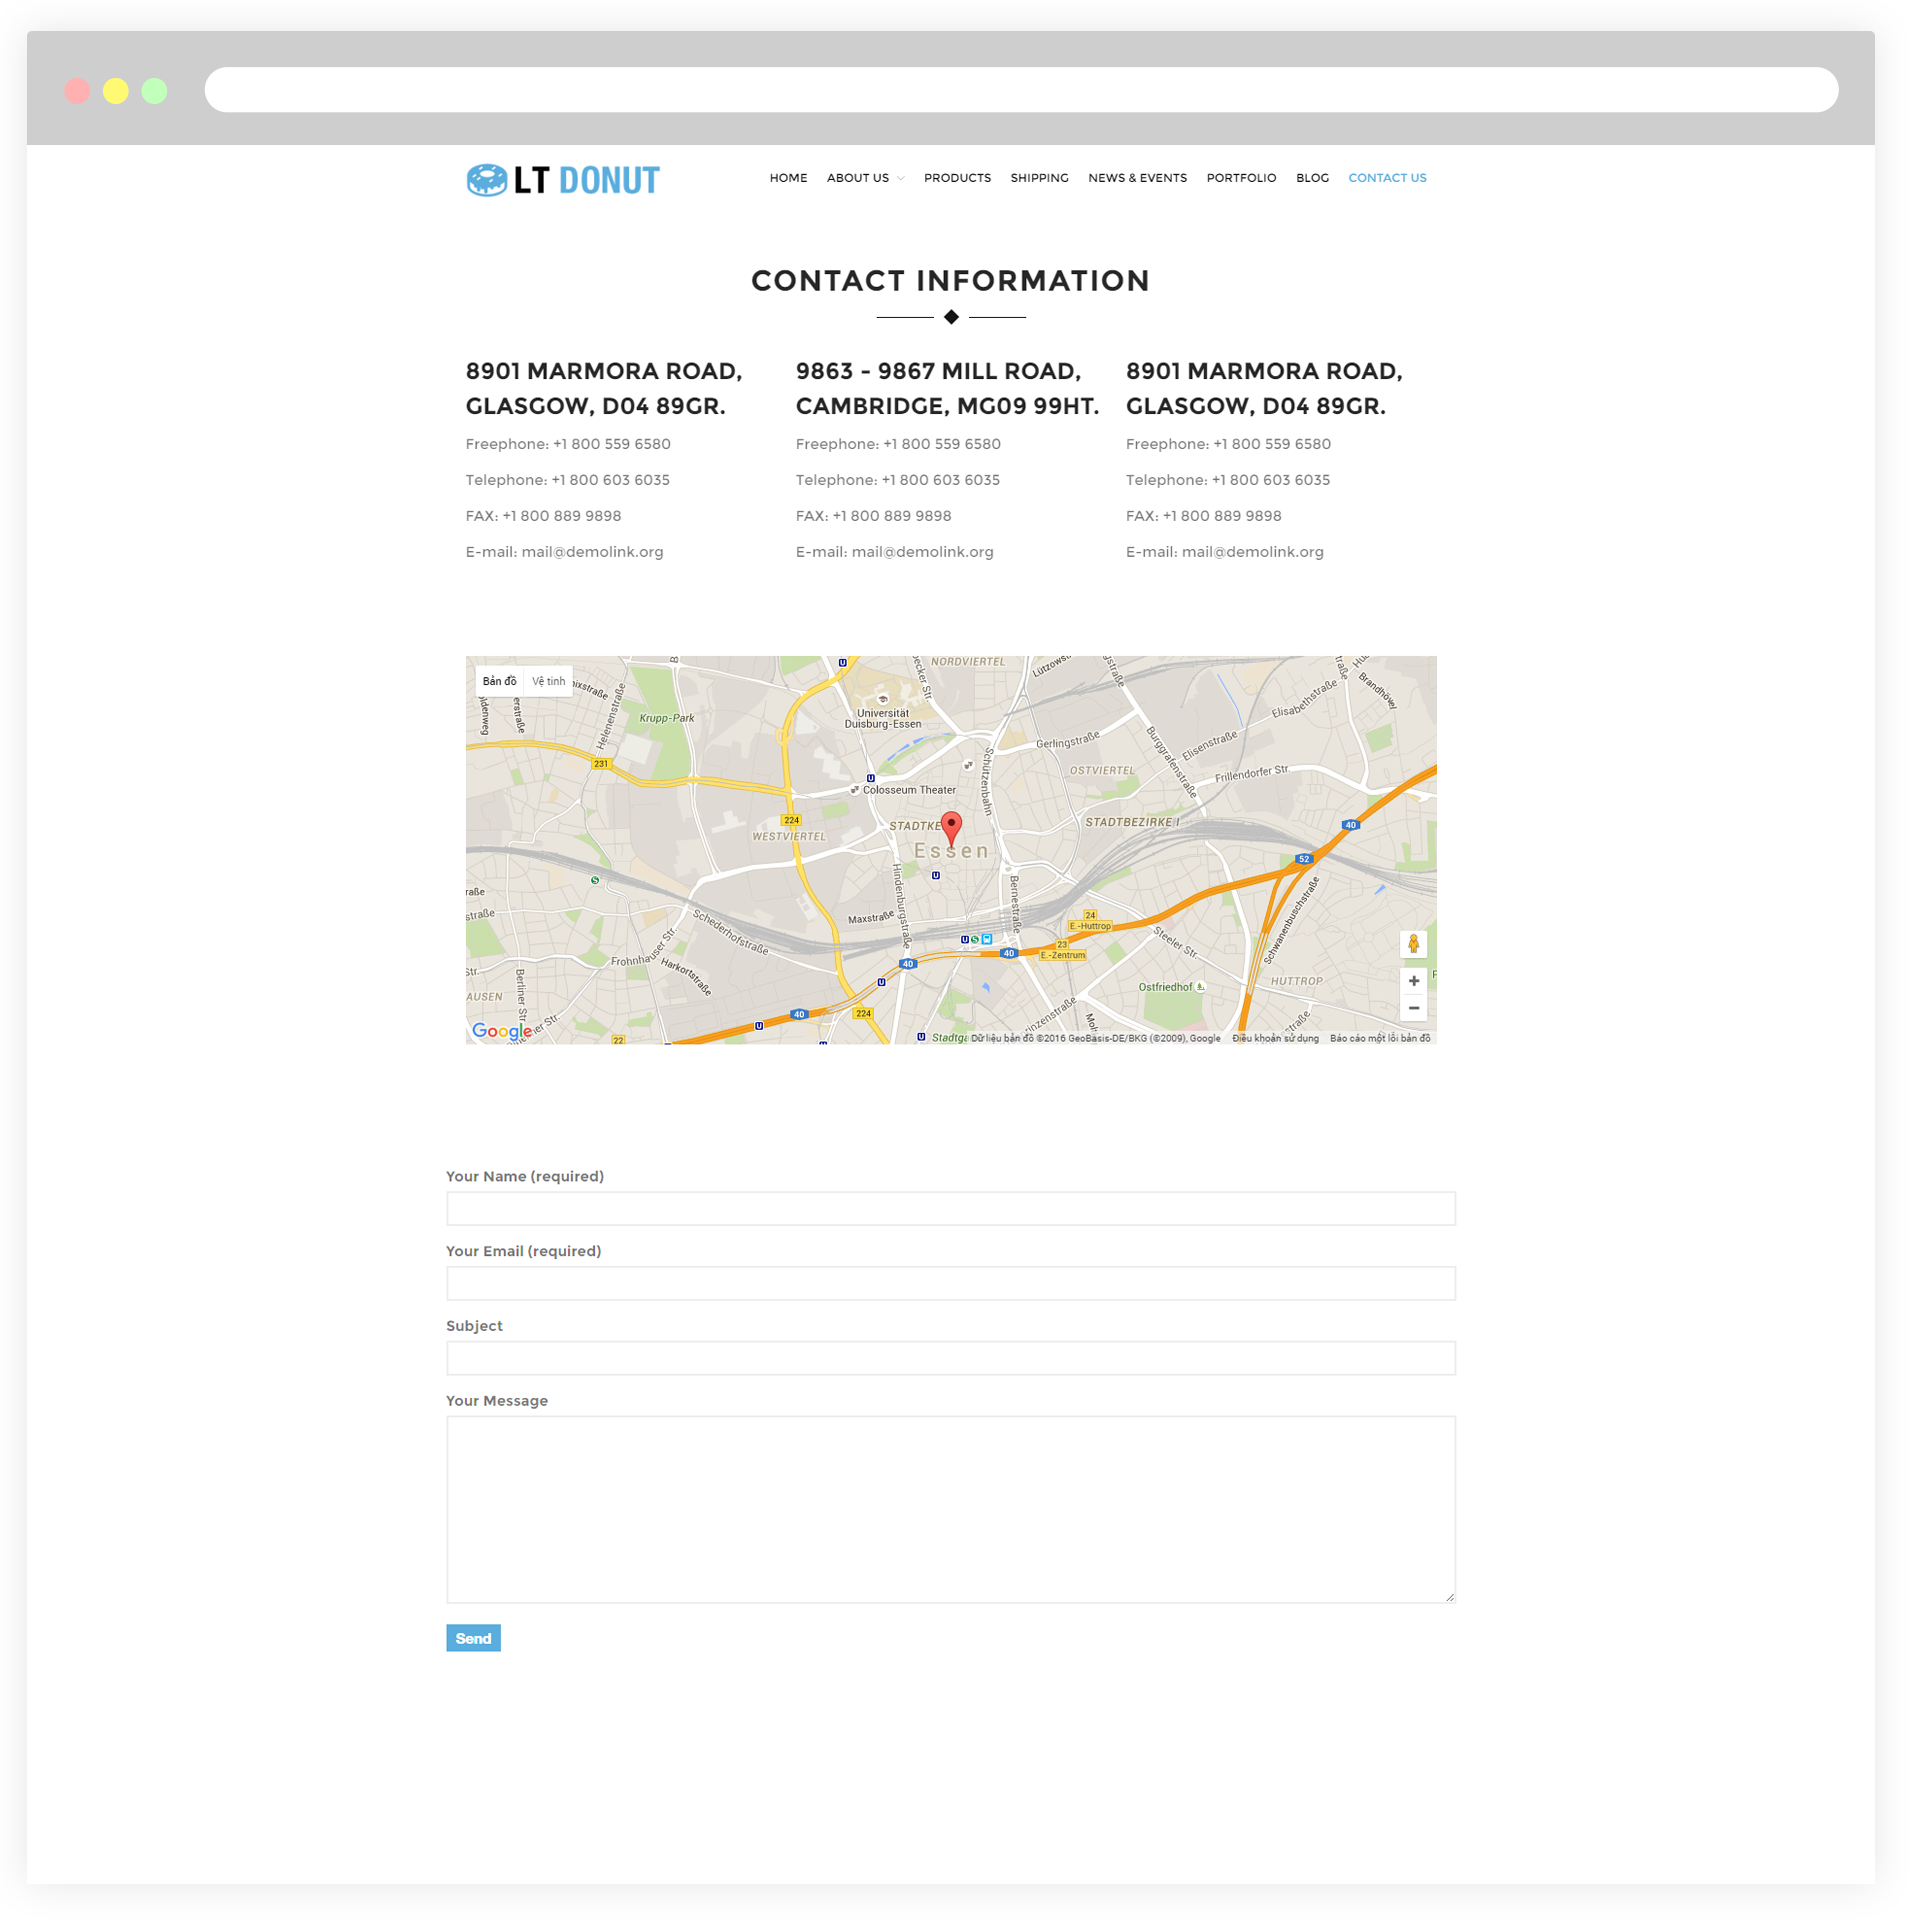Focus the Your Name input field
This screenshot has width=1911, height=1921.
950,1208
